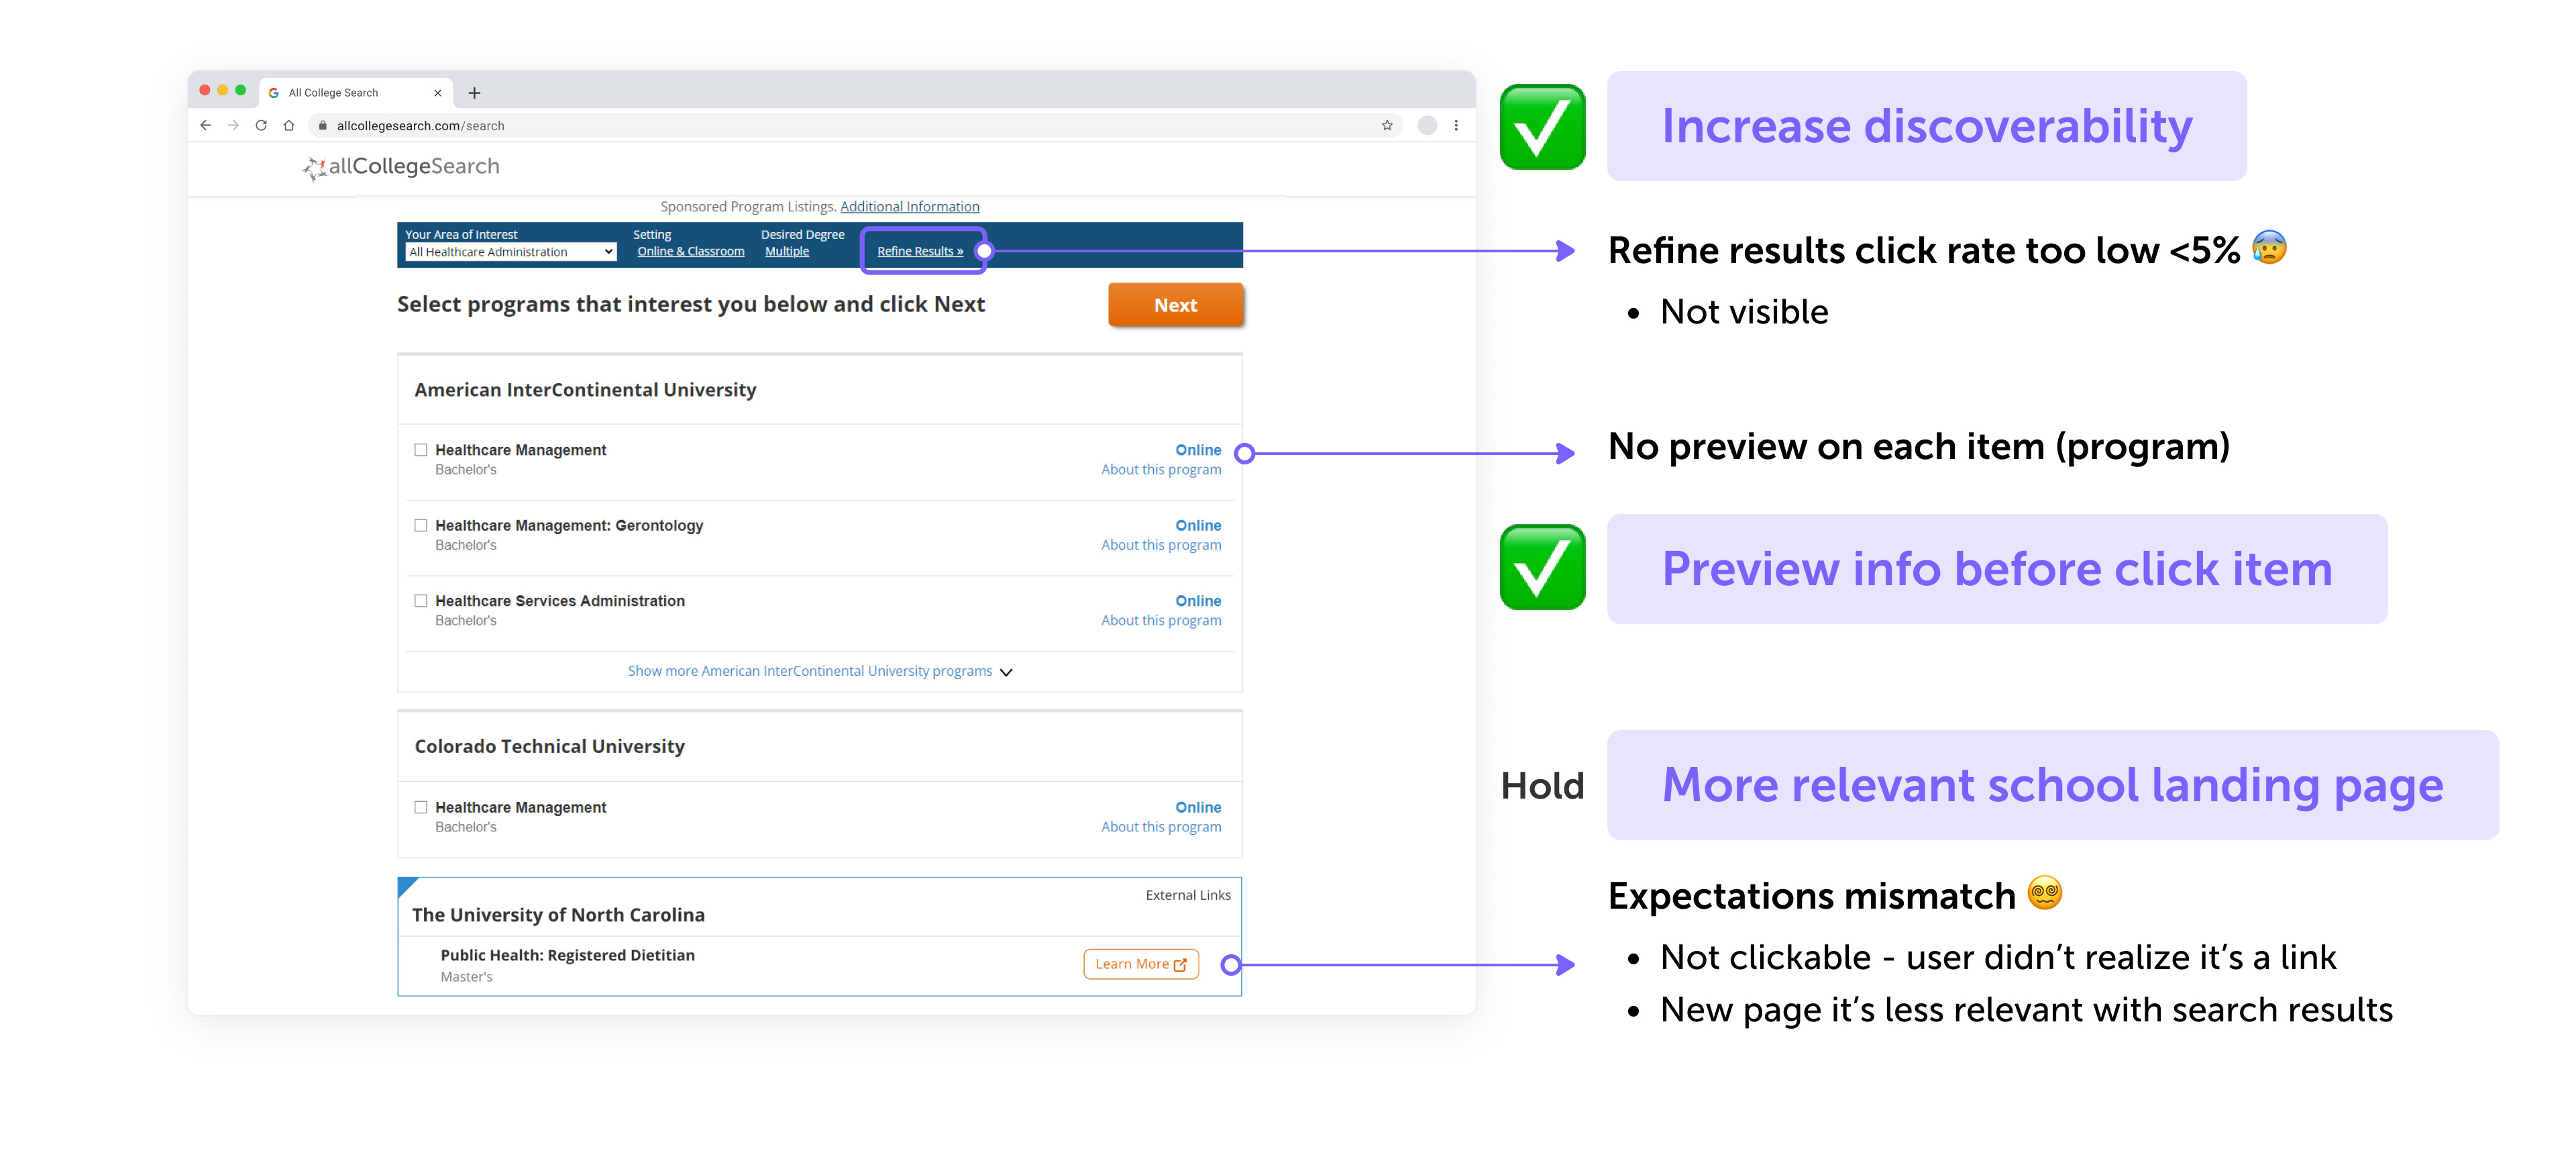Viewport: 2576px width, 1165px height.
Task: Click the padlock icon in the address bar
Action: tap(323, 125)
